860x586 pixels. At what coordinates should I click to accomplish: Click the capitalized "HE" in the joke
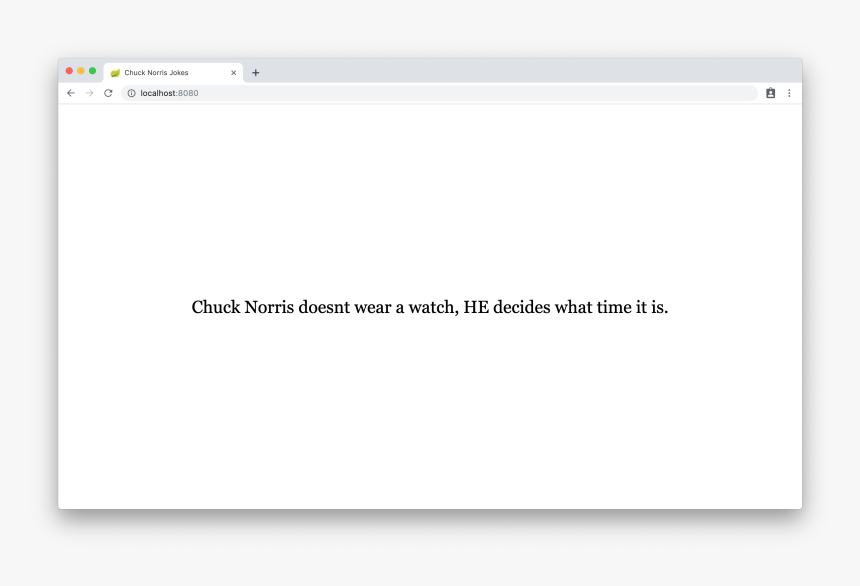point(476,307)
